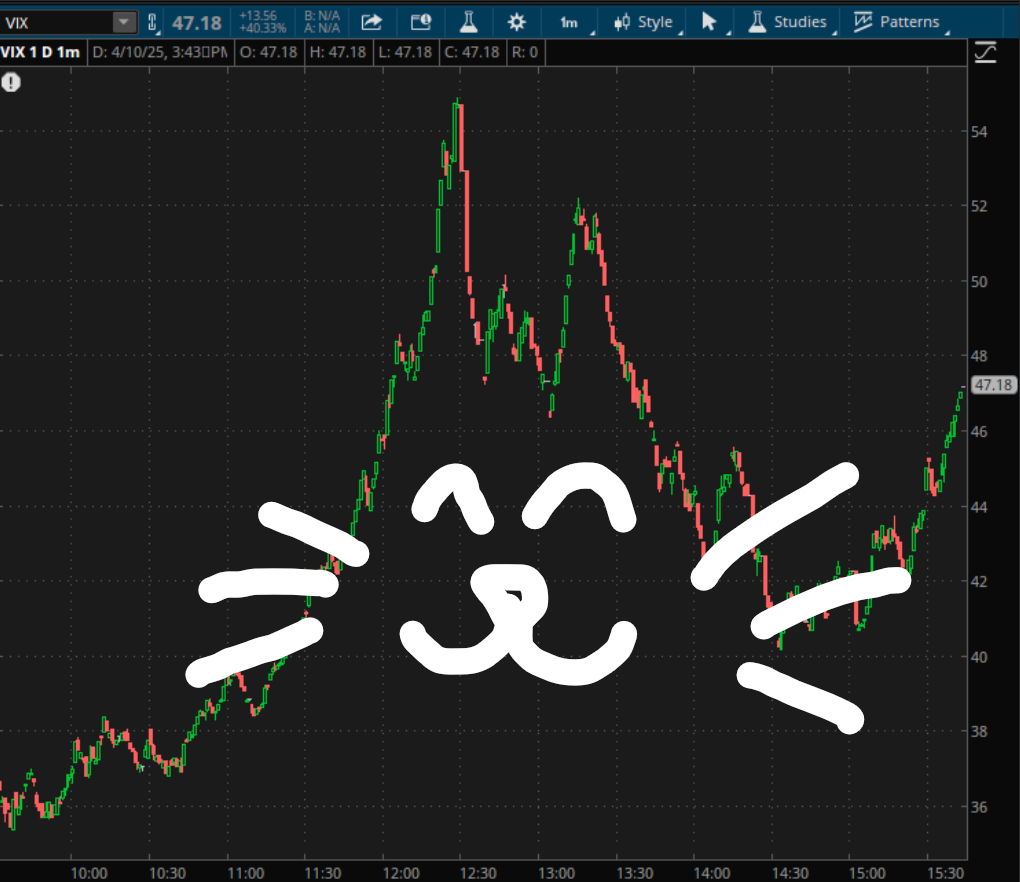This screenshot has height=882, width=1020.
Task: Click the 15:30 time axis label
Action: [x=945, y=873]
